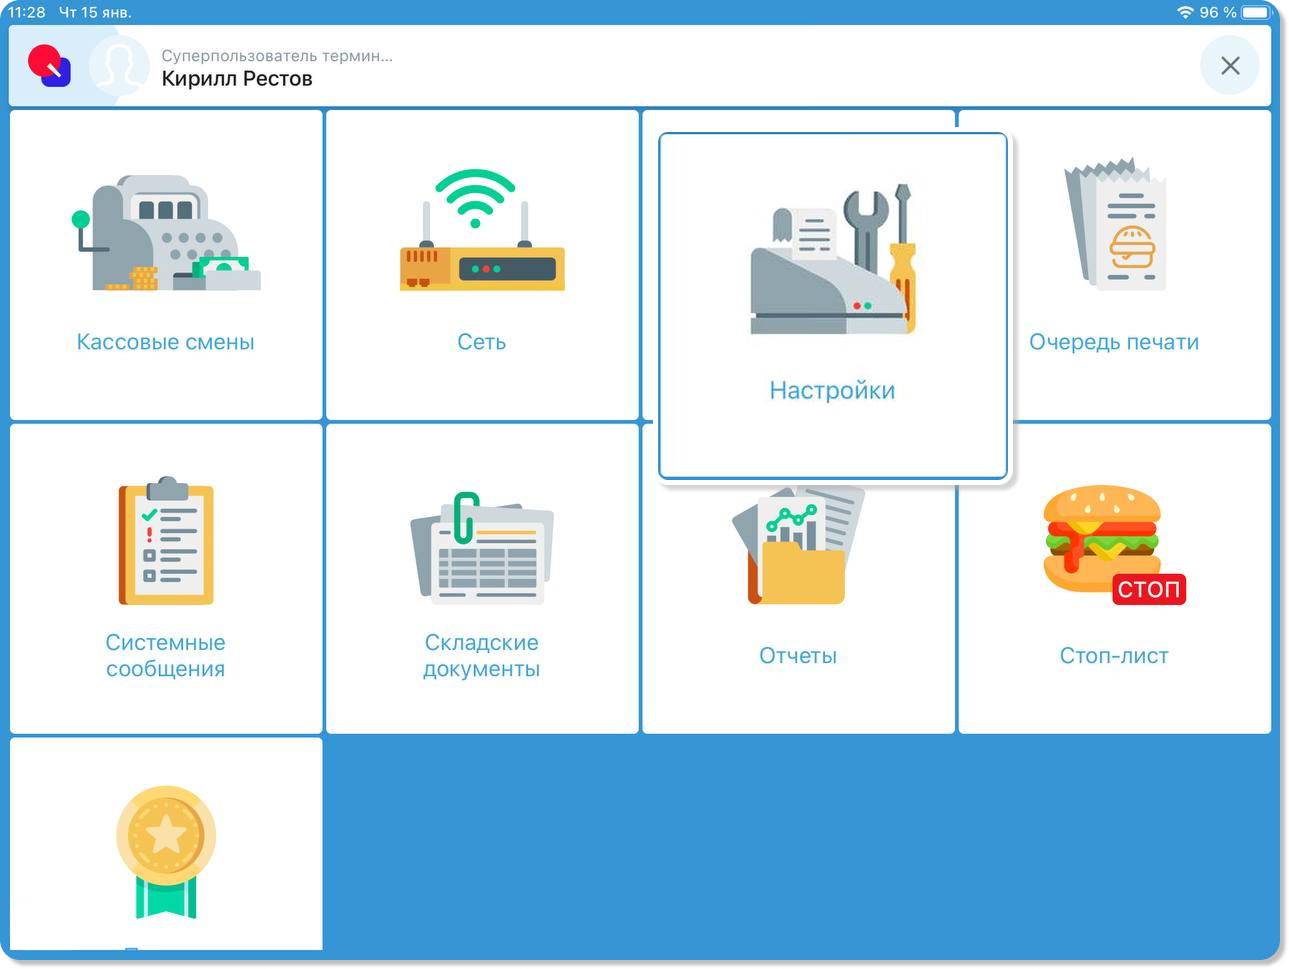Open the cash register icon for Кассовые смены
Screen dimensions: 1289x969
pyautogui.click(x=166, y=235)
